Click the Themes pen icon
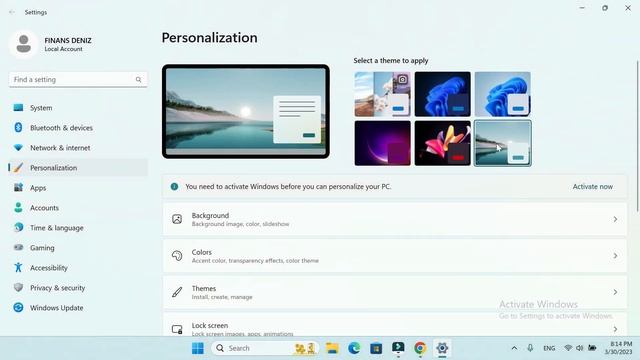Screen dimensions: 640x360 [x=177, y=292]
